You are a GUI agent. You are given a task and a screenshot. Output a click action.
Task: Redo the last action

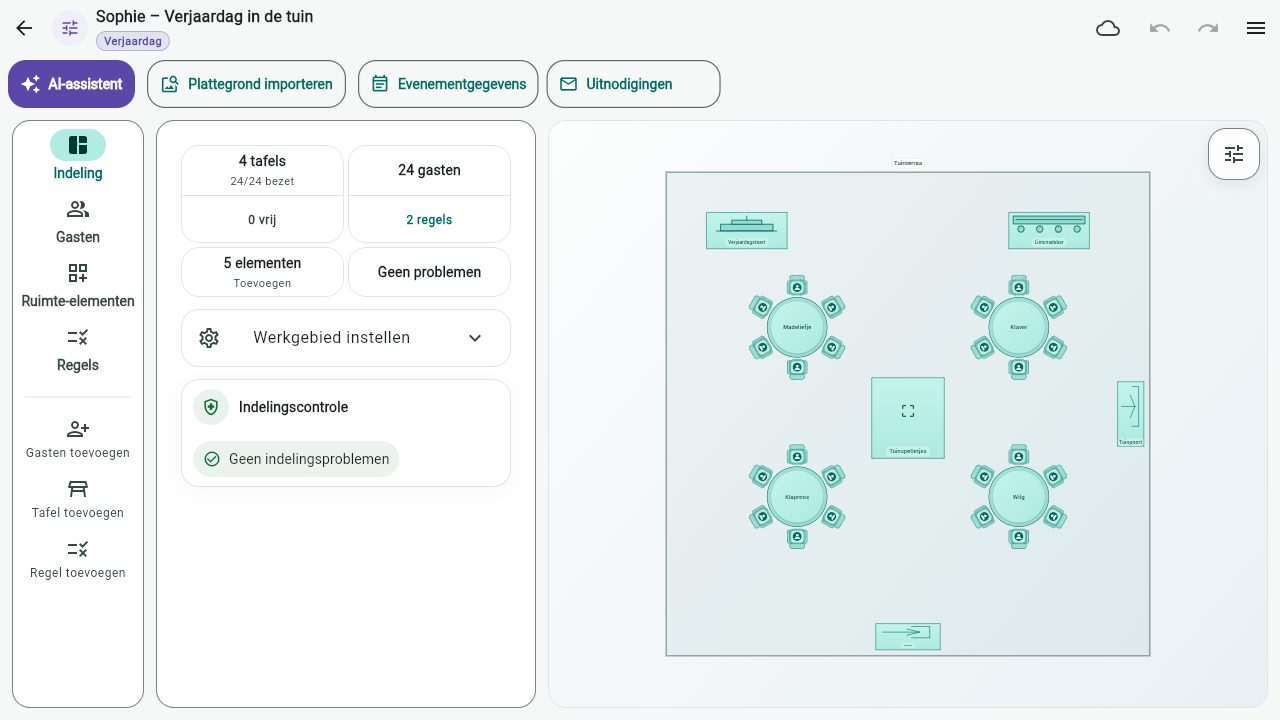(1208, 28)
